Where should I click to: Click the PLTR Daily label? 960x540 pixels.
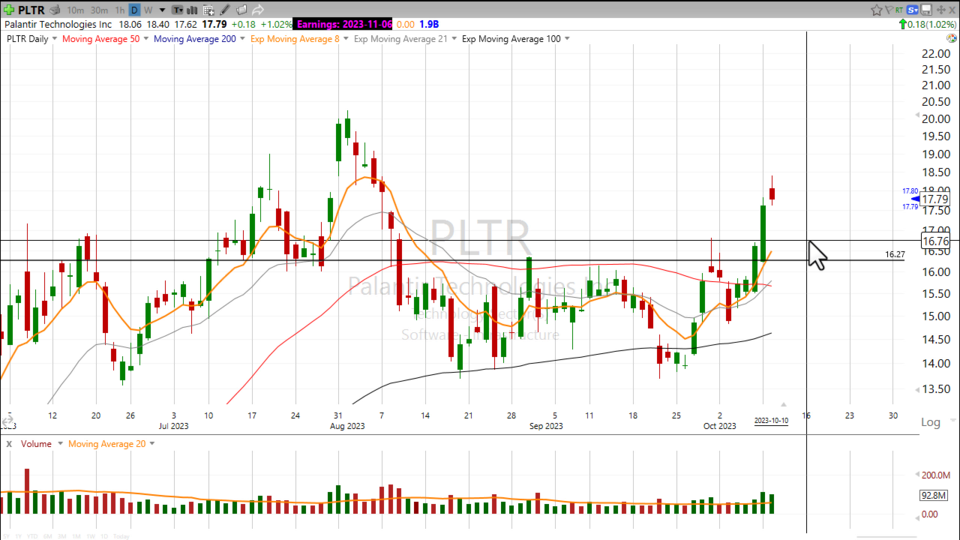28,39
